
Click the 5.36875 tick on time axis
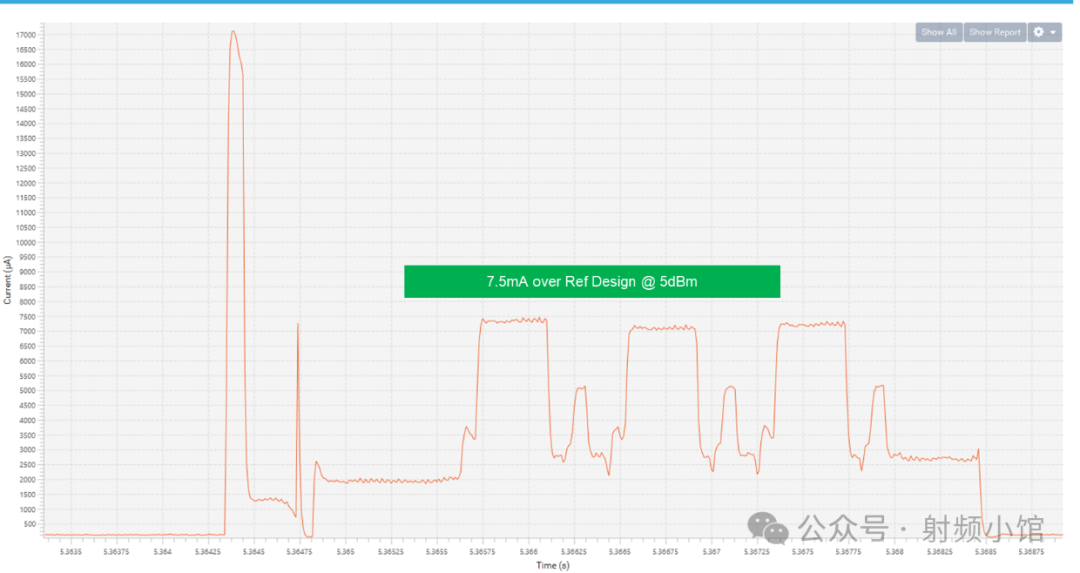point(1030,551)
